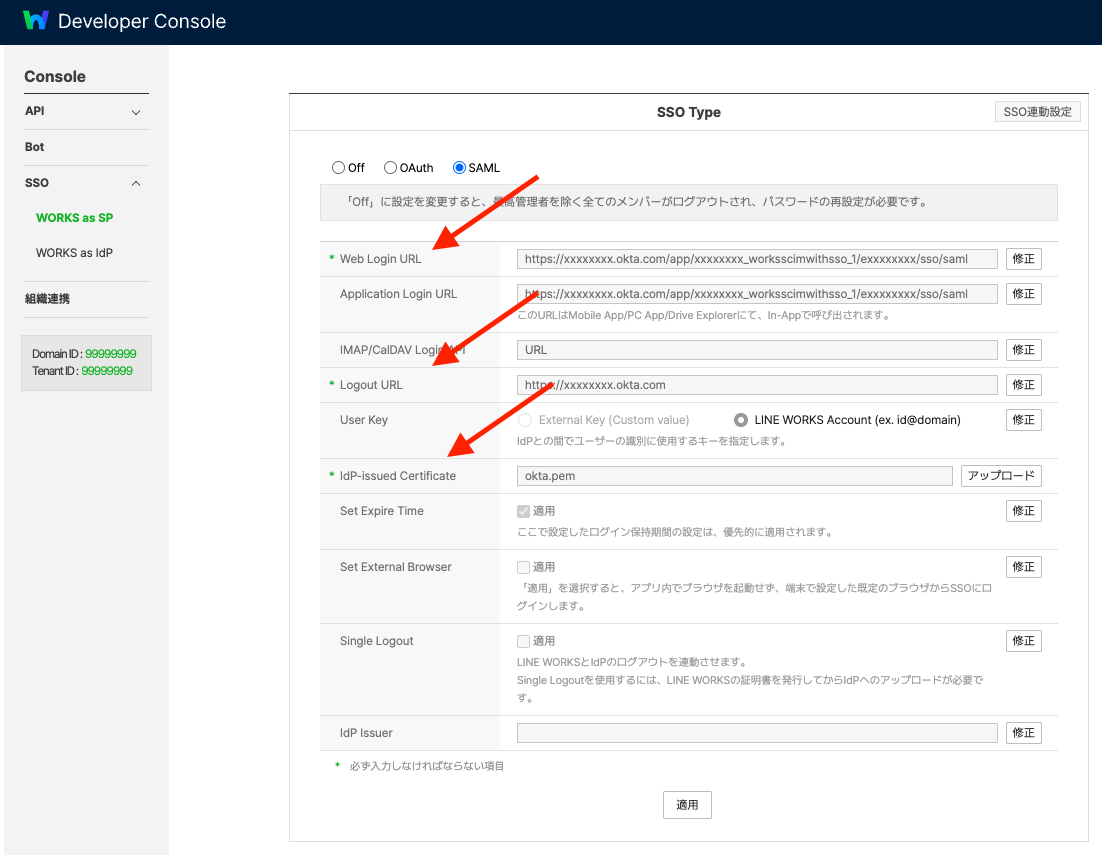Click the Single Logout label
The image size is (1102, 855).
377,641
